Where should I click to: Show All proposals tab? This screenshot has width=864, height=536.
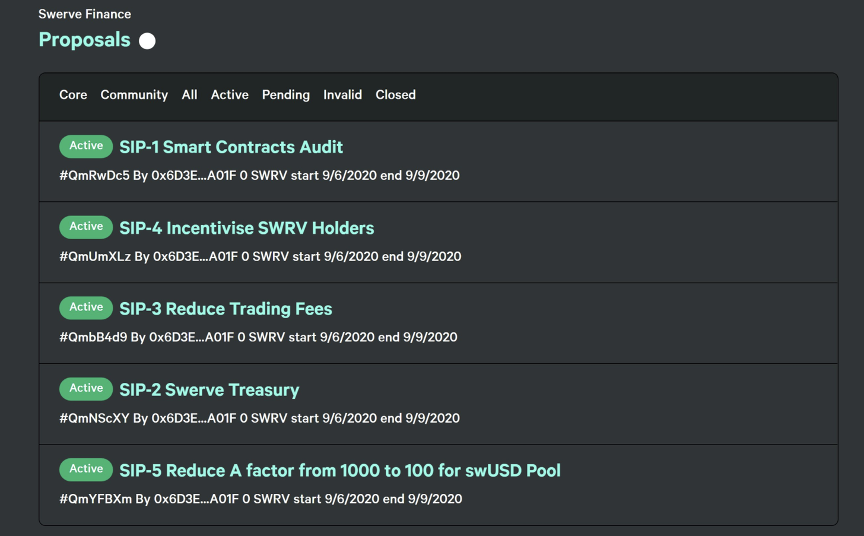pyautogui.click(x=190, y=95)
